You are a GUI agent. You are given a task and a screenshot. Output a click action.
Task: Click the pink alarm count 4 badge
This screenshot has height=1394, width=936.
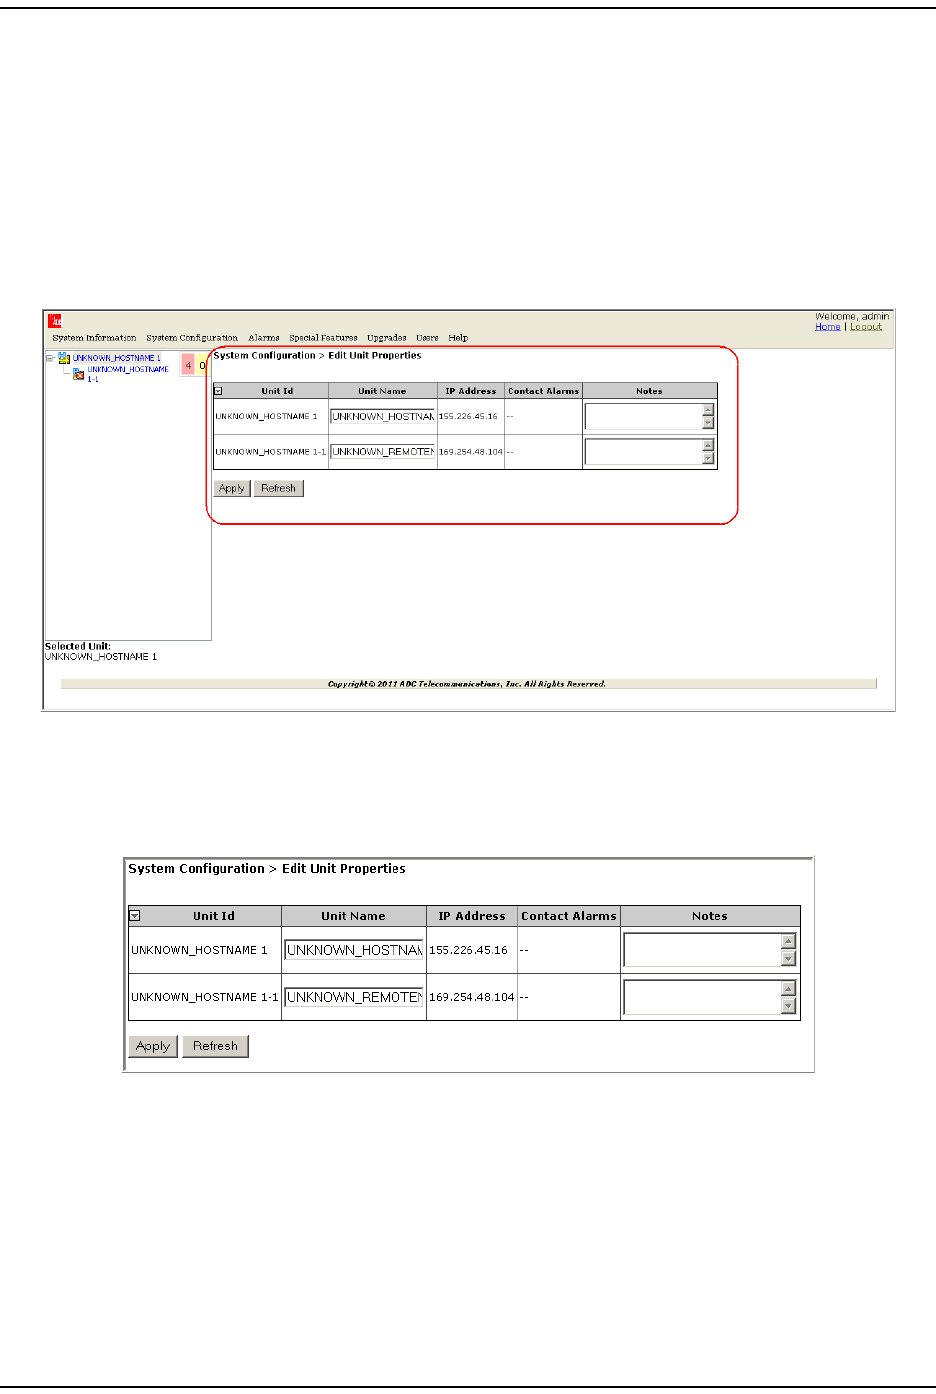pos(188,366)
